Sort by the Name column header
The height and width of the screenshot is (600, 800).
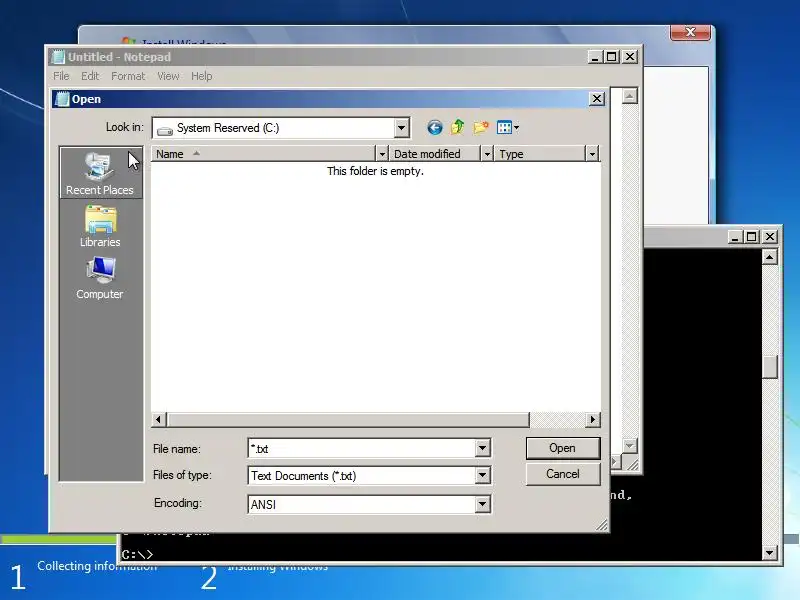coord(263,154)
